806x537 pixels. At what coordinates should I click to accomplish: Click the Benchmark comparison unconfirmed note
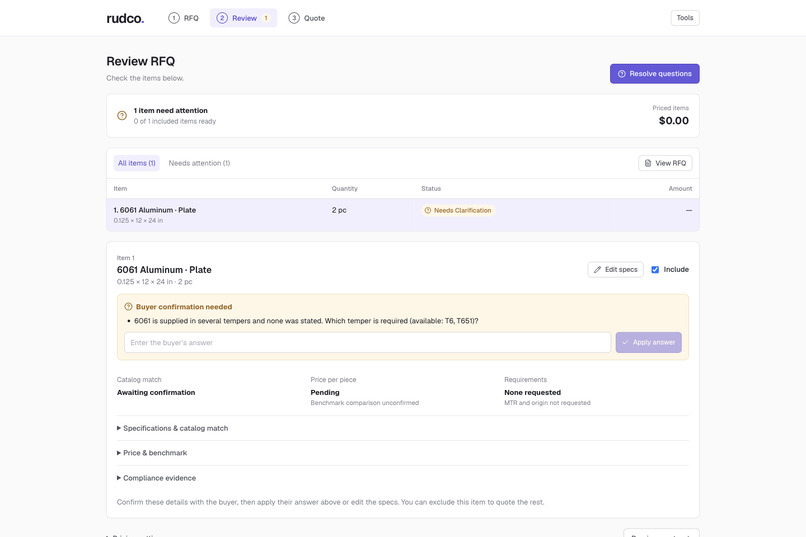click(x=364, y=403)
